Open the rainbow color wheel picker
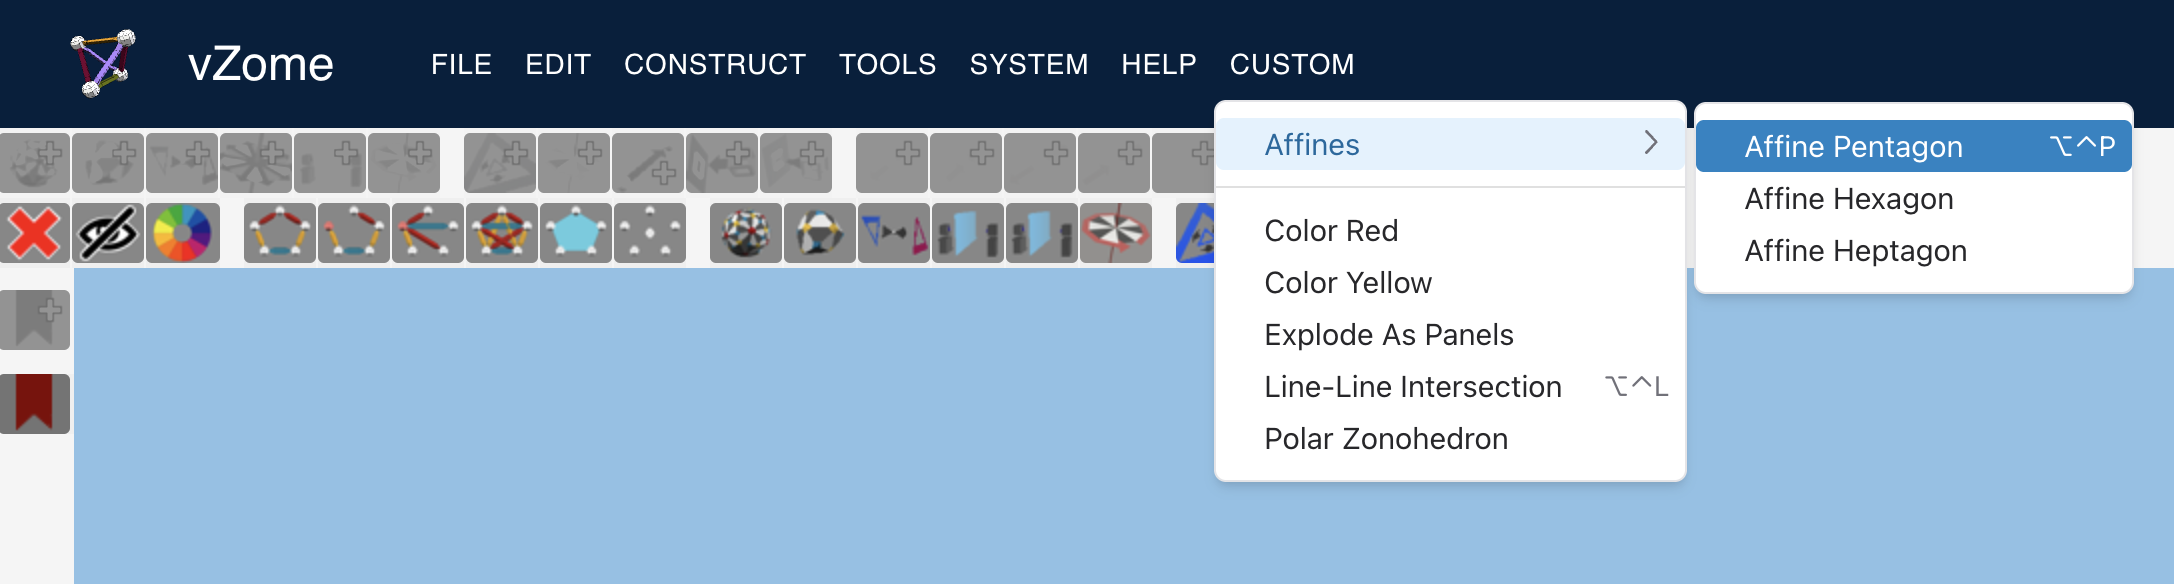This screenshot has width=2174, height=584. click(x=182, y=233)
